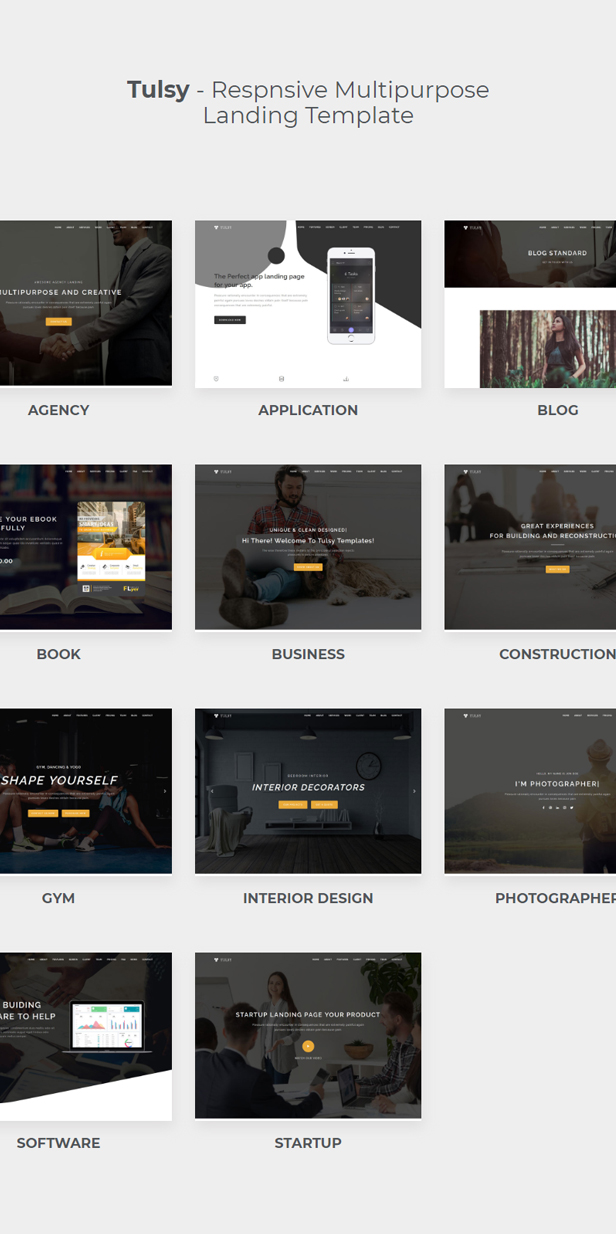Click the right slider arrow in Interior Design preview
616x1234 pixels.
414,791
